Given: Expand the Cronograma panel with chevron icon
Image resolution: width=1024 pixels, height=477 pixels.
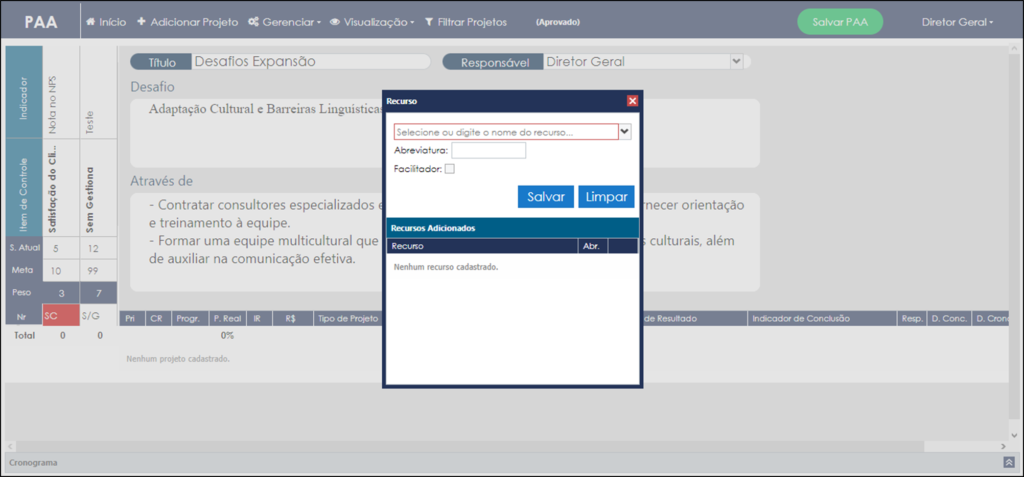Looking at the screenshot, I should (1008, 462).
